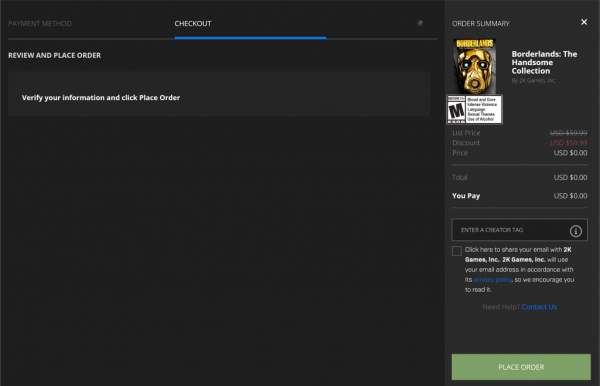Screen dimensions: 600x386
Task: Close the order summary with X
Action: (x=584, y=22)
